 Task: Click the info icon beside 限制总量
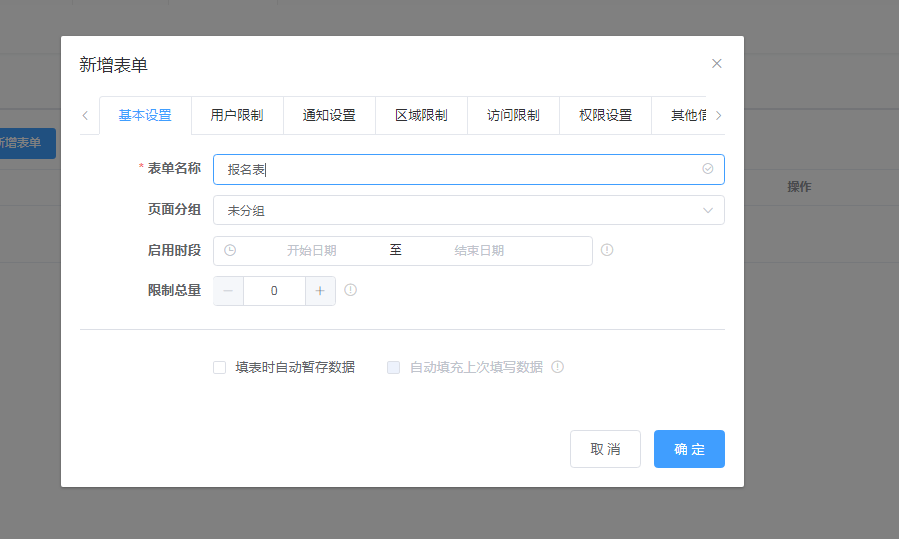point(350,290)
